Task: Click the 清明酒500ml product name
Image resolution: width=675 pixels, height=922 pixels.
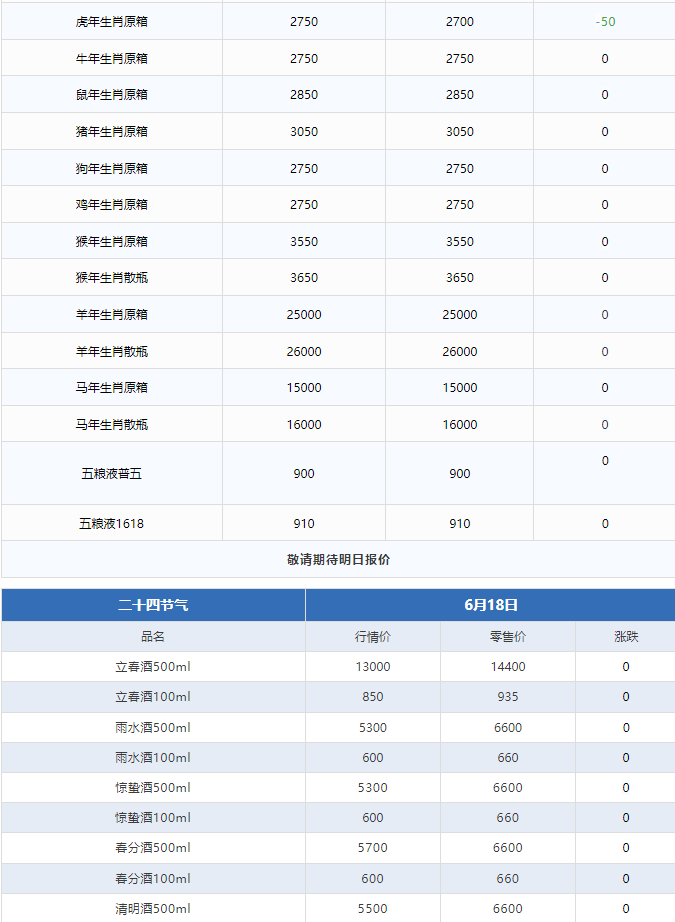Action: (x=153, y=909)
